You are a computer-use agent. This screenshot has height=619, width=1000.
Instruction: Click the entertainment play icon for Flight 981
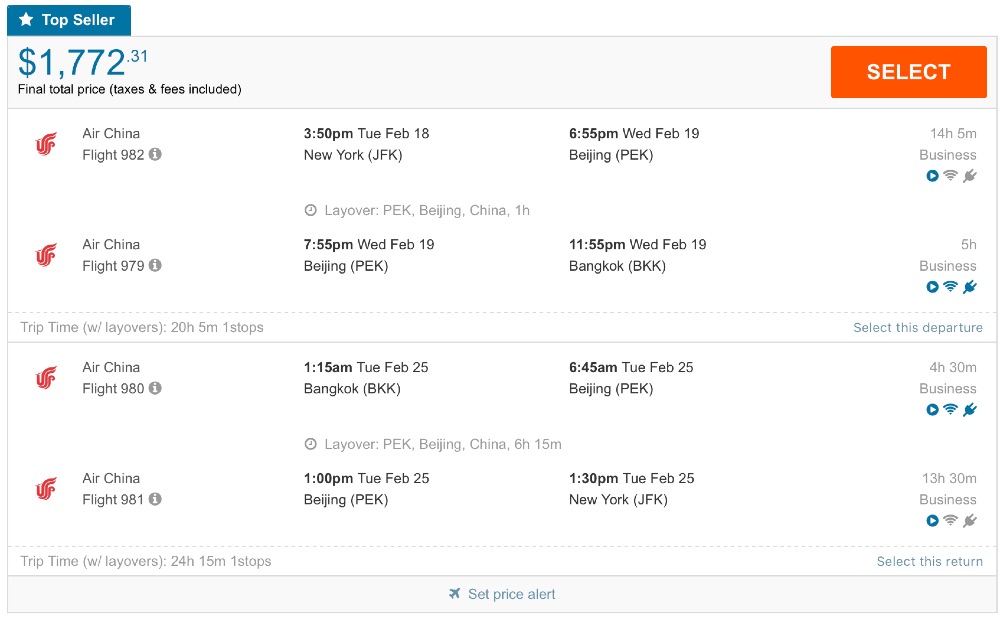[x=932, y=521]
